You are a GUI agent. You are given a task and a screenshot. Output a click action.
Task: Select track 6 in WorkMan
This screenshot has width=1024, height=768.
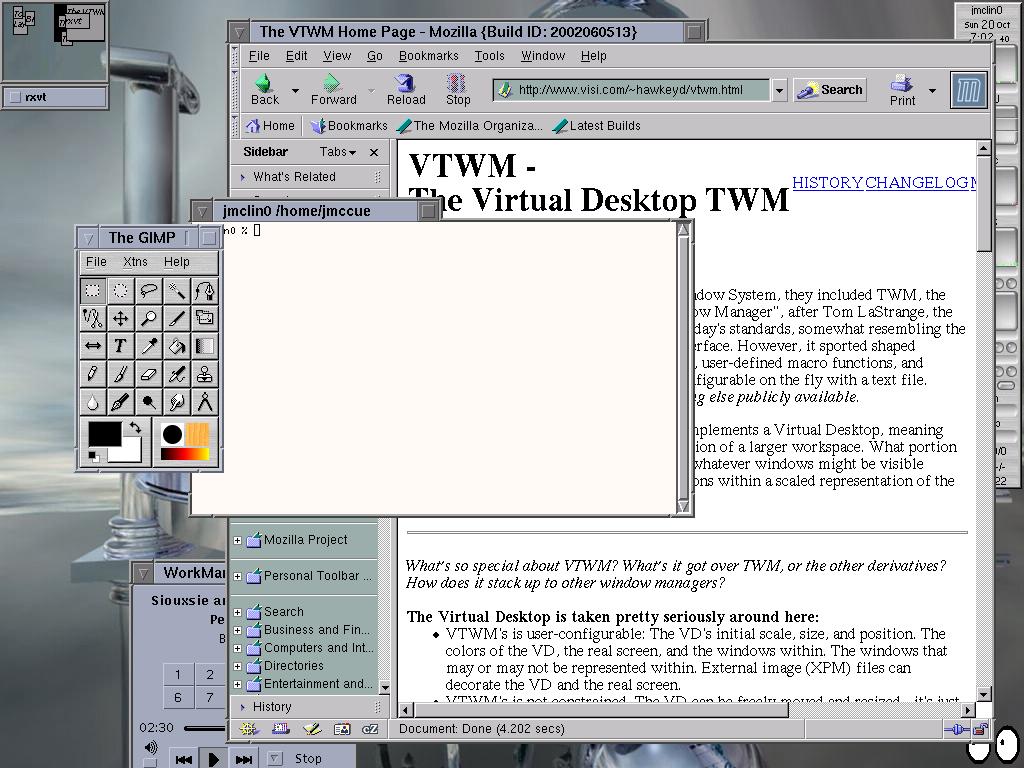(x=178, y=697)
